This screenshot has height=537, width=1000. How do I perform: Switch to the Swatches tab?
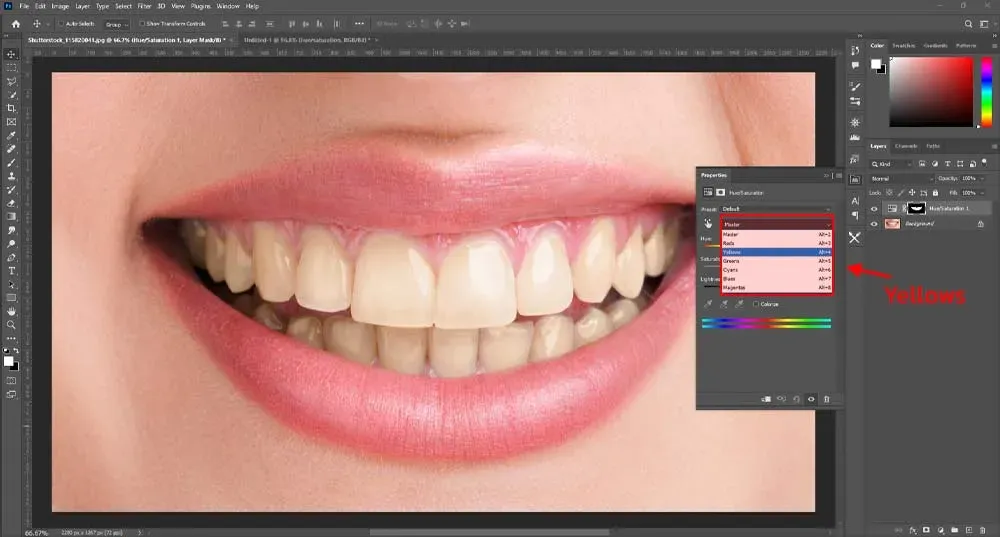tap(903, 46)
